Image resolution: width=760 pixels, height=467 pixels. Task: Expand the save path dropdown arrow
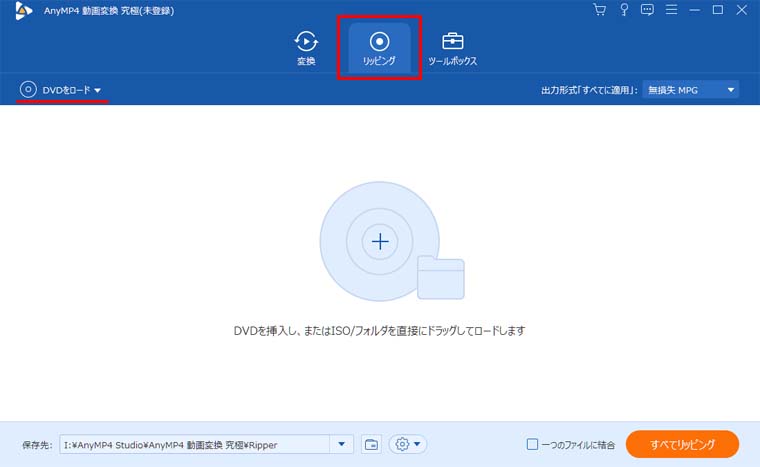click(343, 444)
